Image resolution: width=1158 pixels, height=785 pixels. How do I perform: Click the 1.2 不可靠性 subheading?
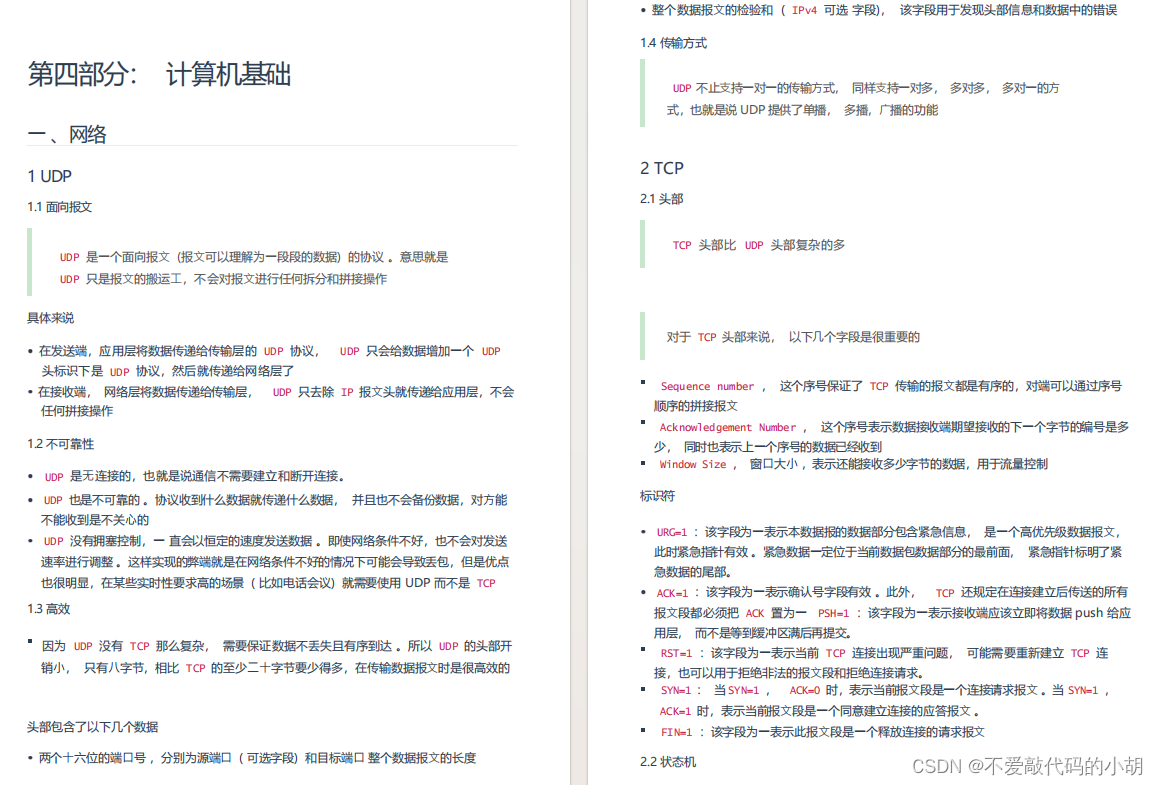(x=61, y=445)
